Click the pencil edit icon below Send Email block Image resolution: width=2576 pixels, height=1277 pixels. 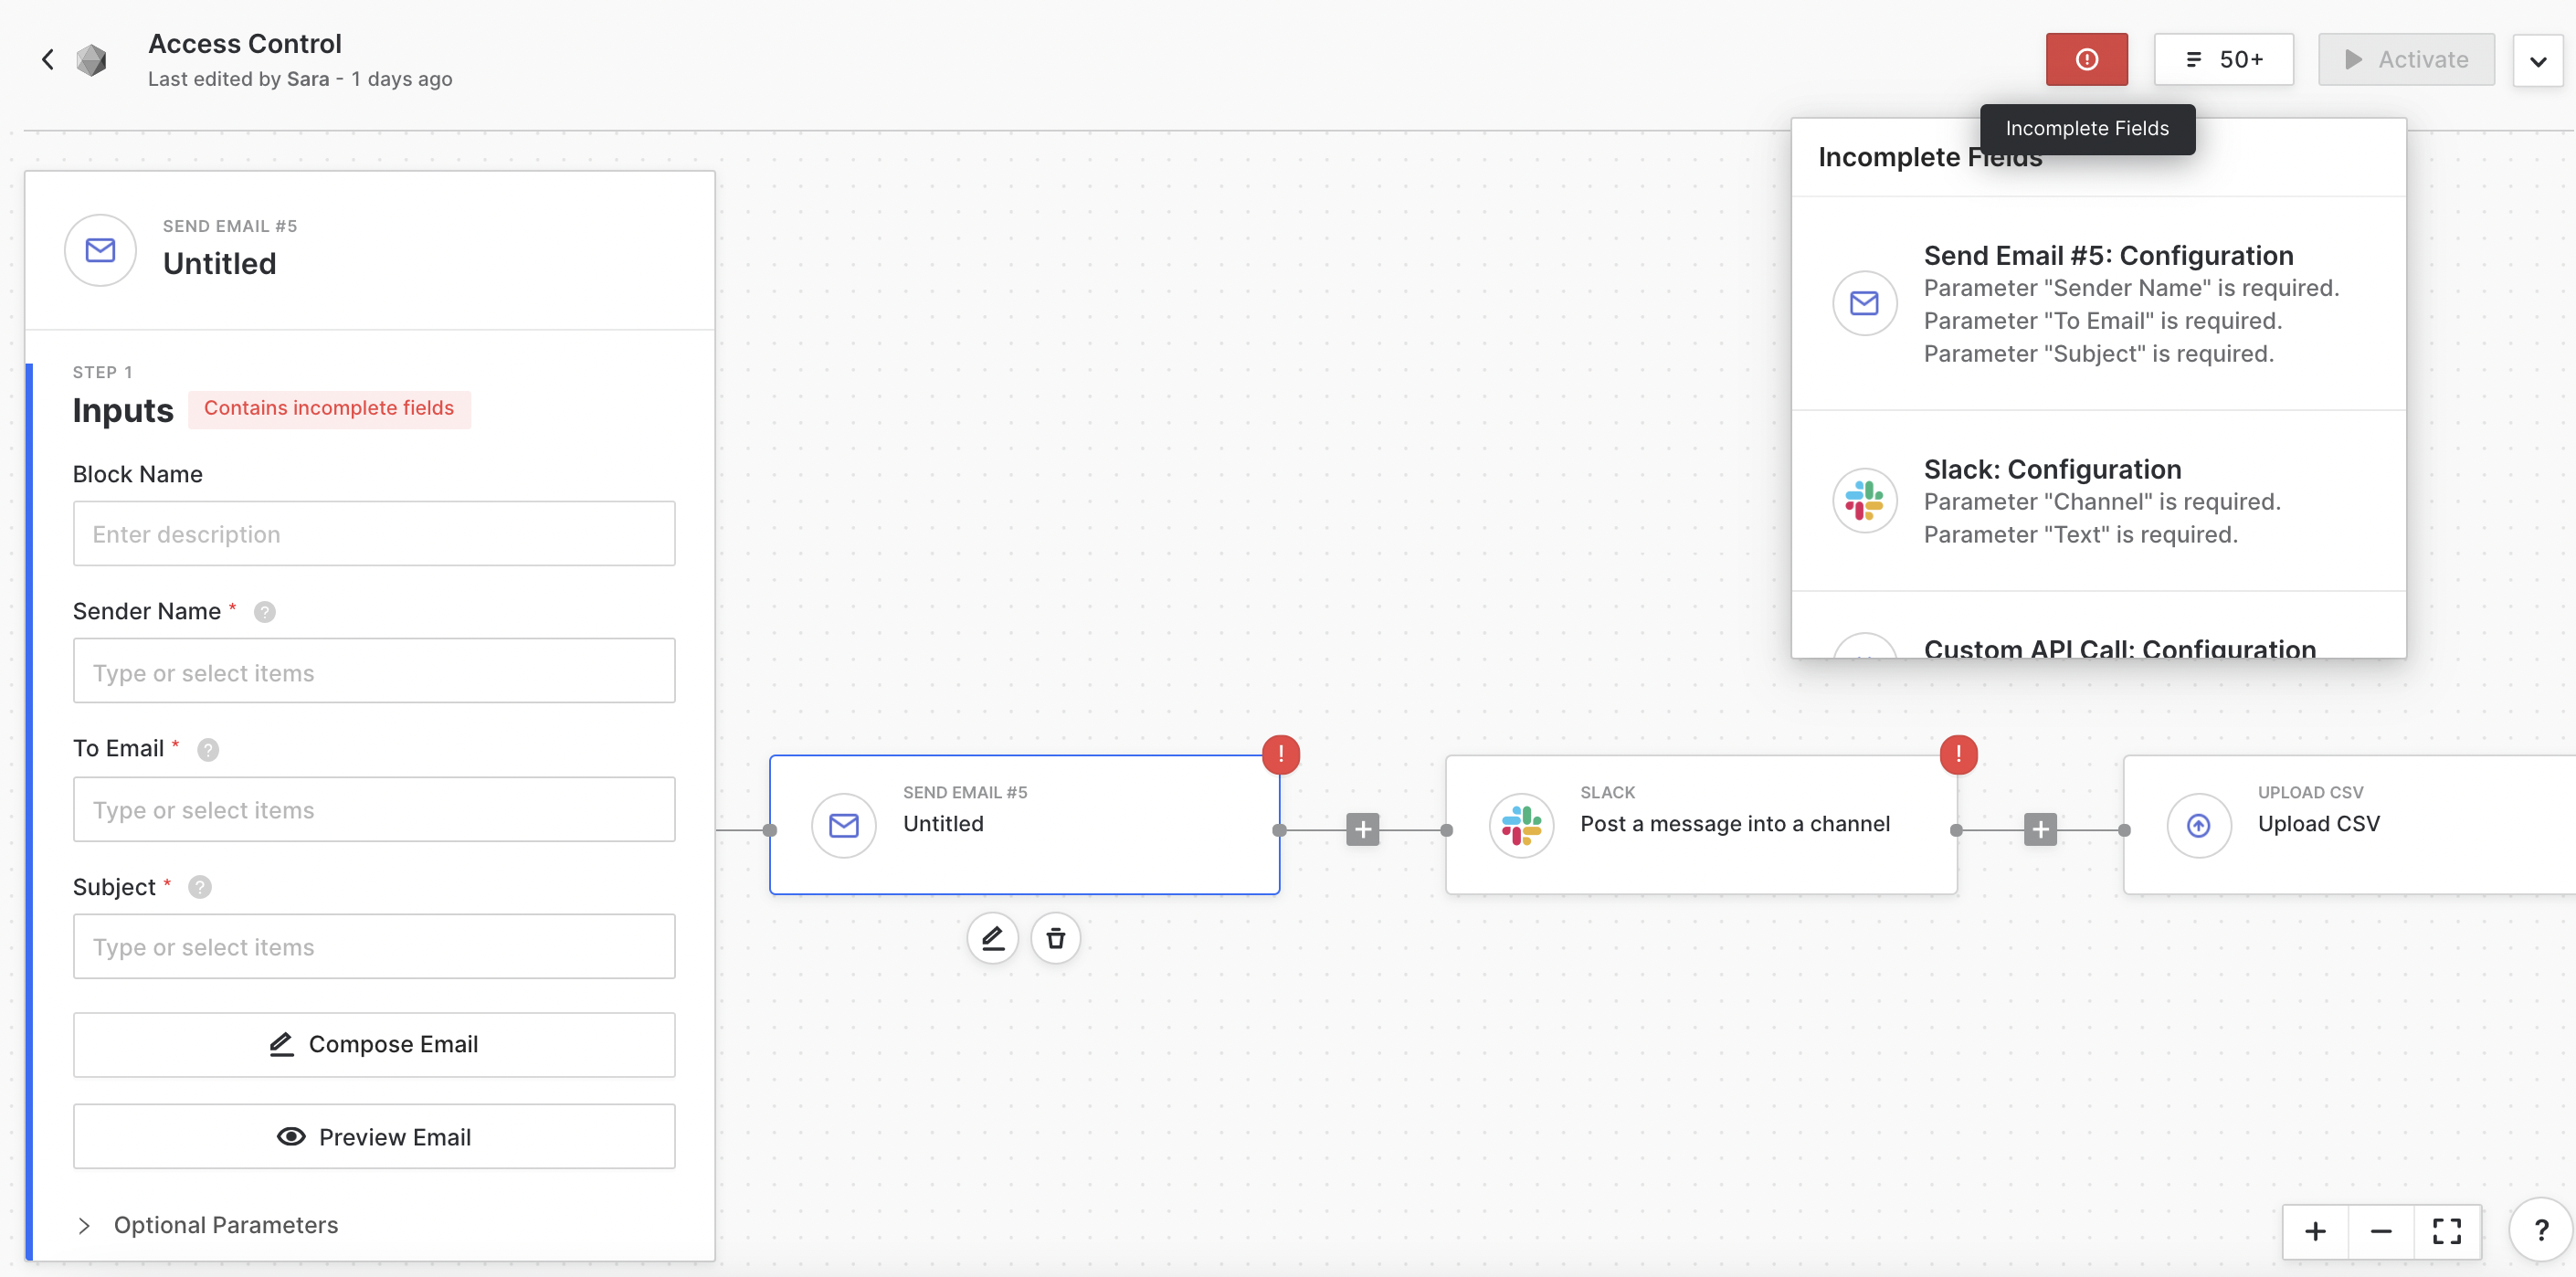[x=992, y=938]
